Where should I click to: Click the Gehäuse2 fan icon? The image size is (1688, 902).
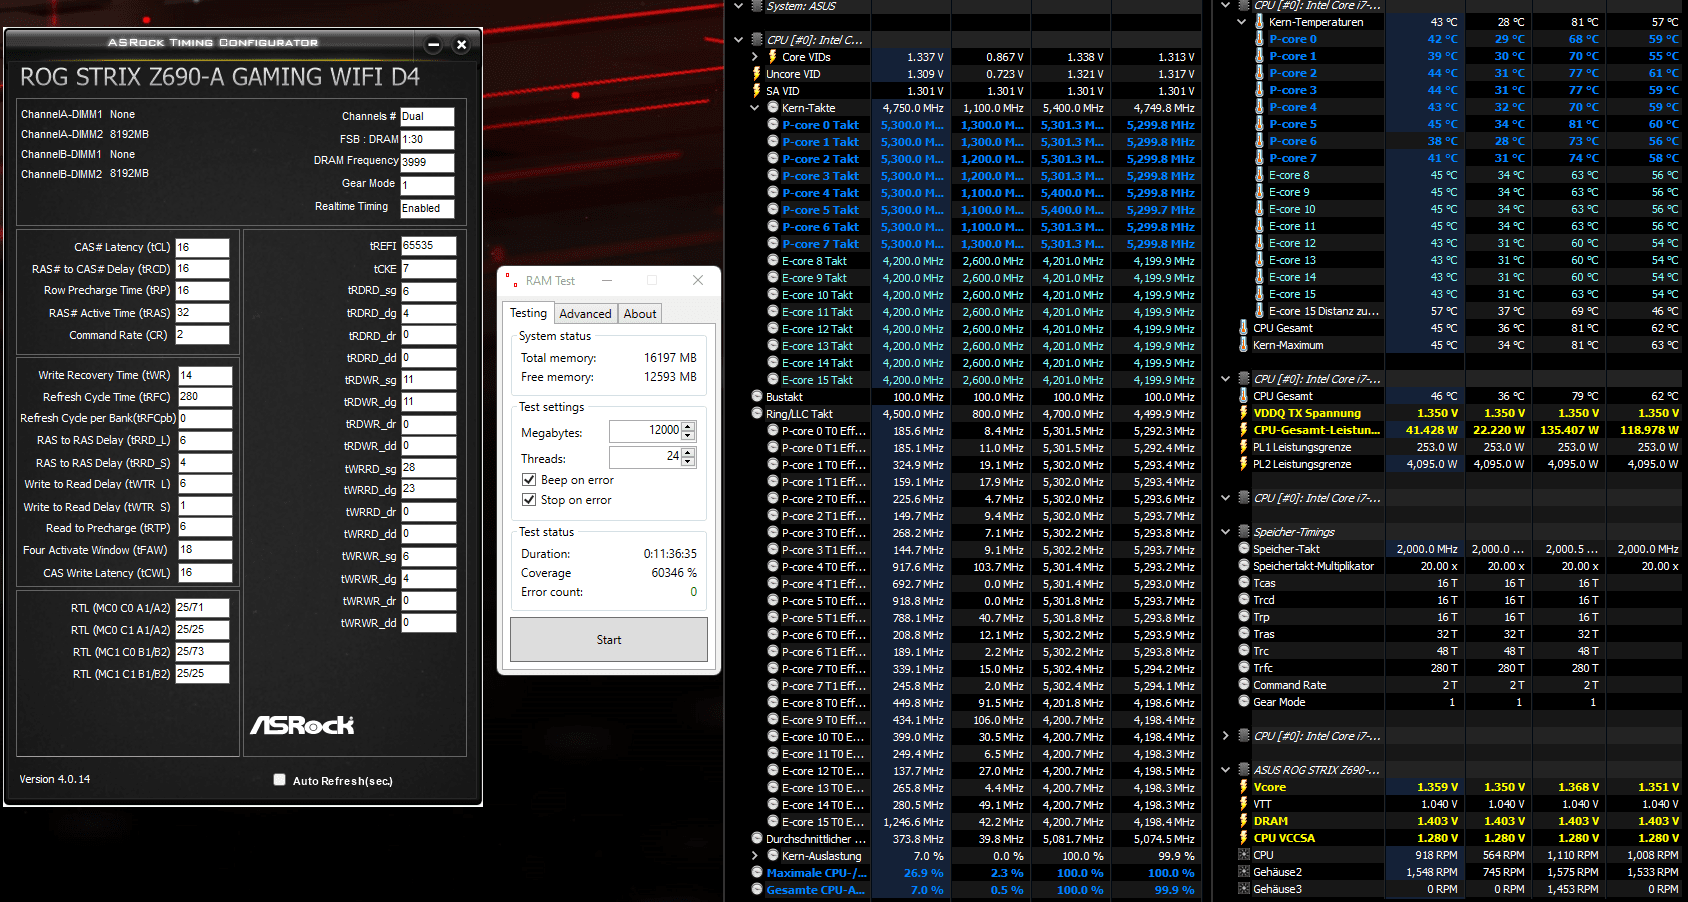(x=1244, y=872)
